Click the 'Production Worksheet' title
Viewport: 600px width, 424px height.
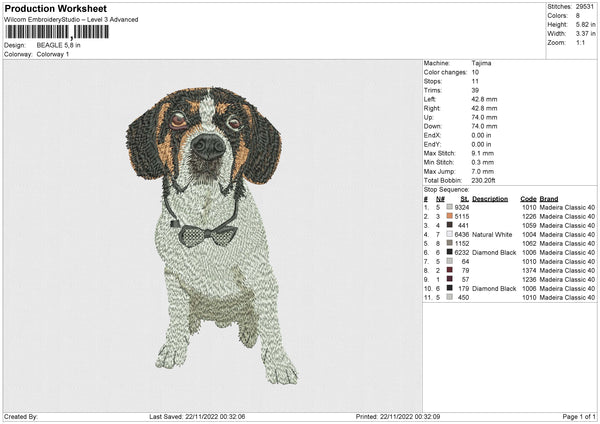(55, 8)
